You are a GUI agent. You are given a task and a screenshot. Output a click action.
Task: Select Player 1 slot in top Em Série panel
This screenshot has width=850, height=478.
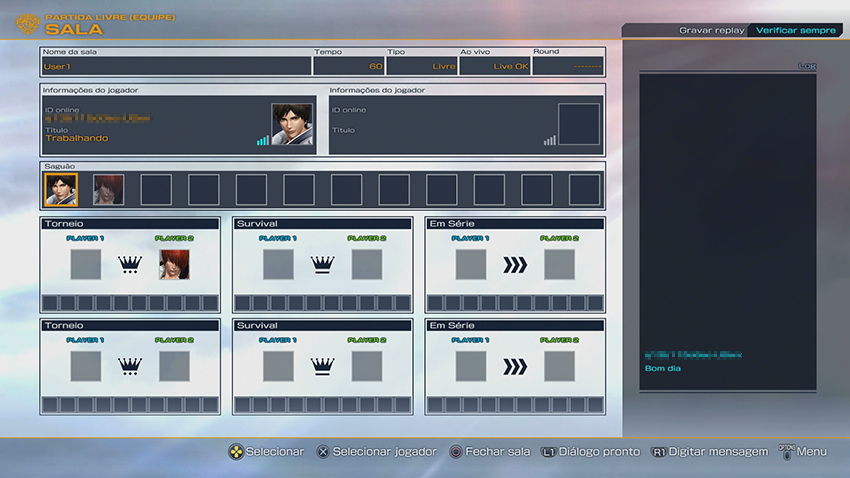click(x=471, y=264)
